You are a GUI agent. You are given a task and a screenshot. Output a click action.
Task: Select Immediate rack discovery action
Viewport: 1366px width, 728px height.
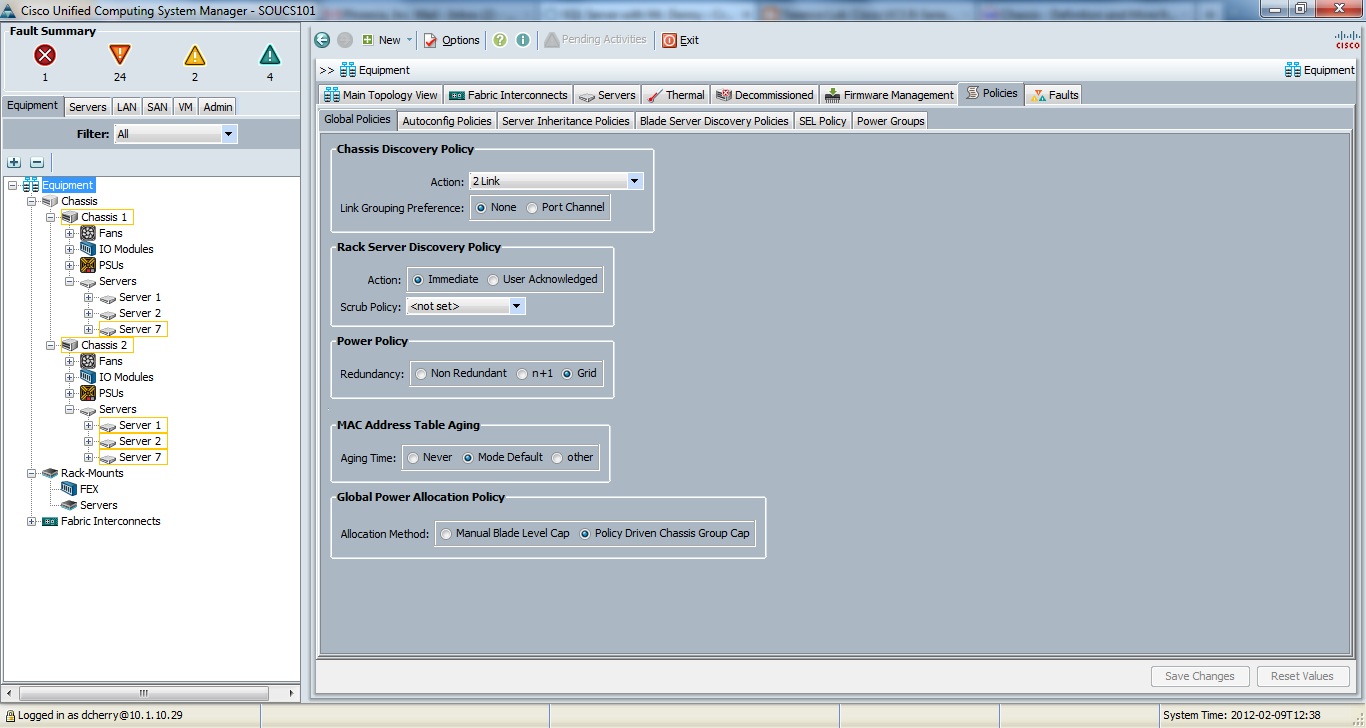click(418, 280)
